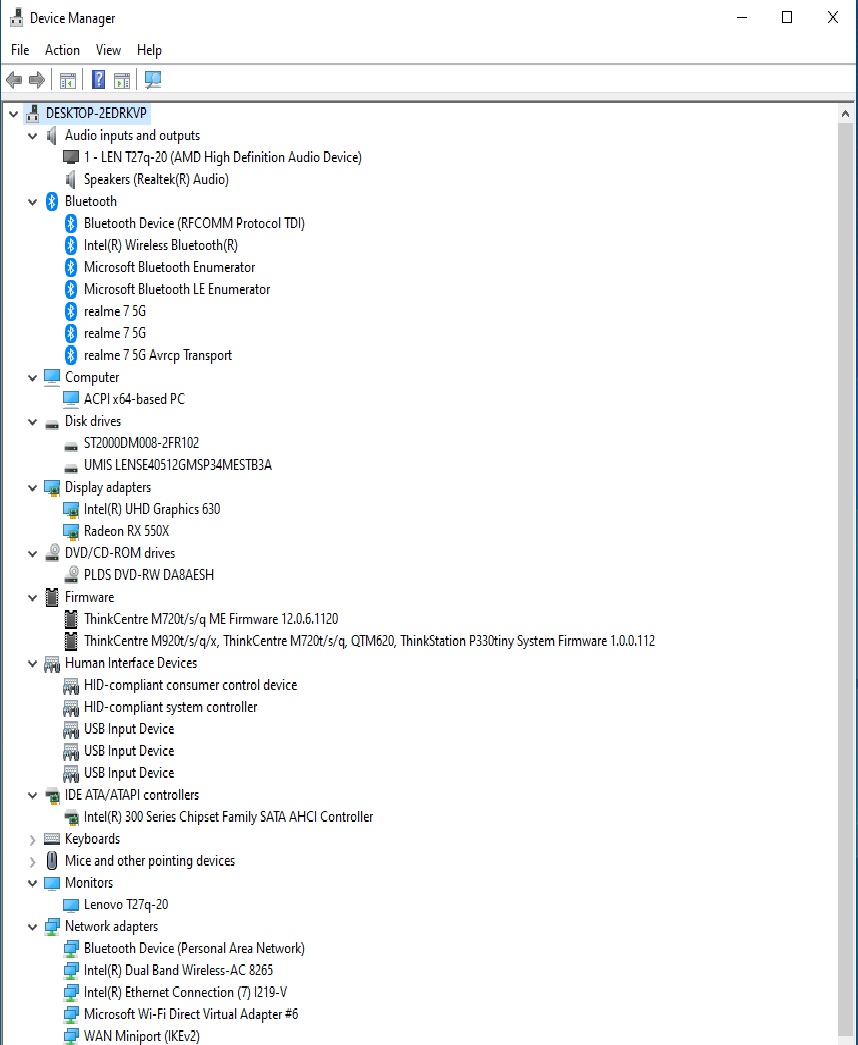
Task: Select HID-compliant system controller
Action: [171, 707]
